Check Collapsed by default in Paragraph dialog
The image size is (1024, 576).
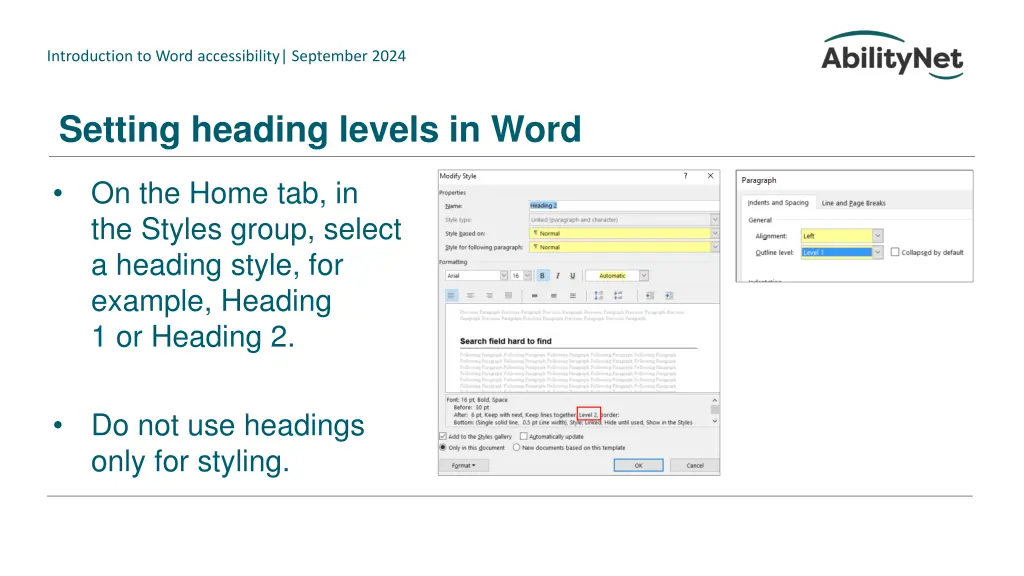pos(895,252)
